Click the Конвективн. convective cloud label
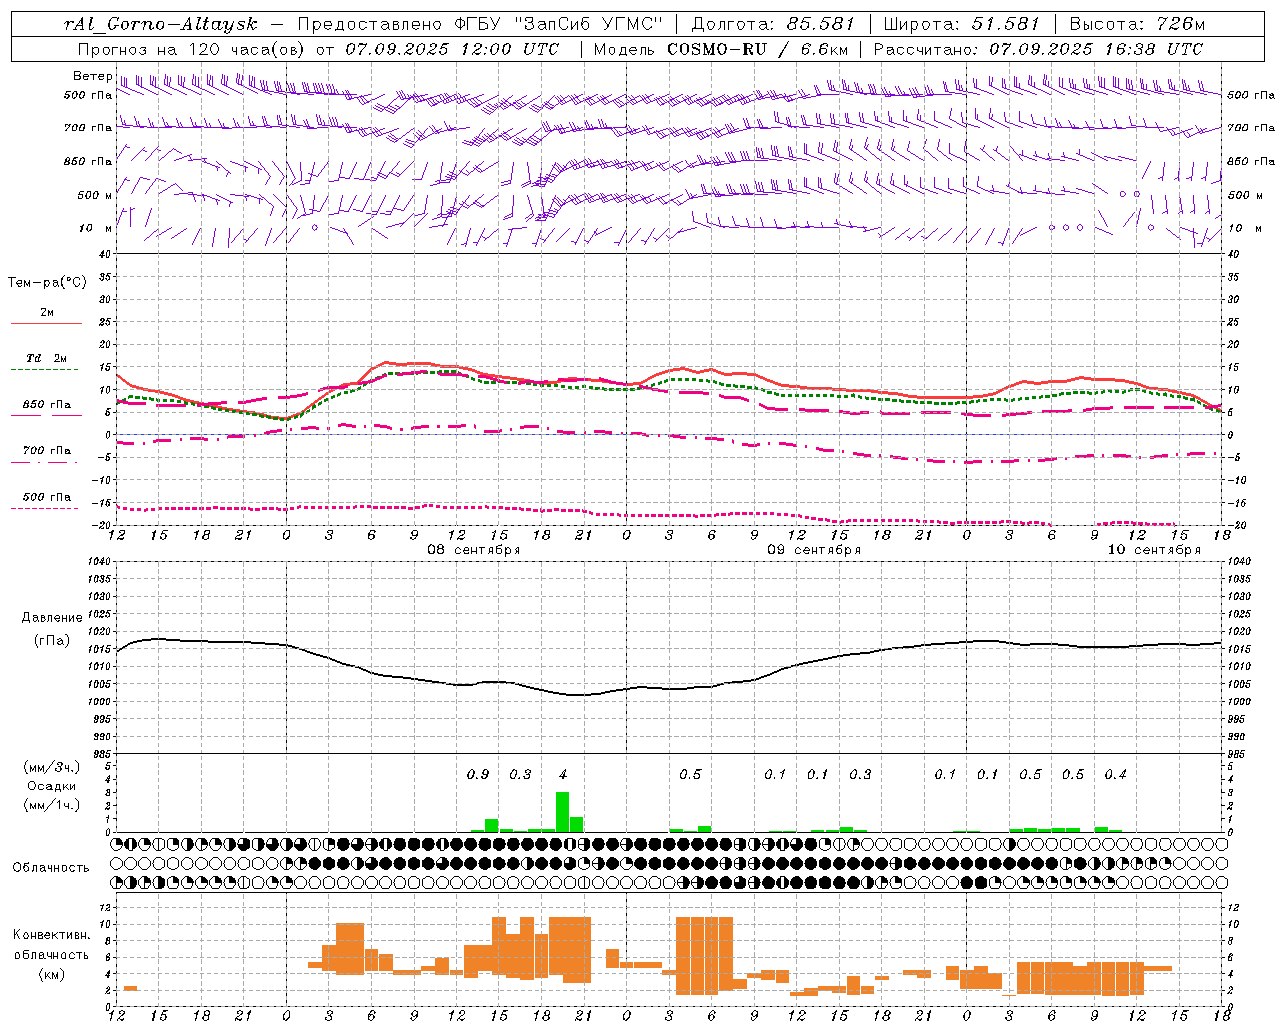 51,935
